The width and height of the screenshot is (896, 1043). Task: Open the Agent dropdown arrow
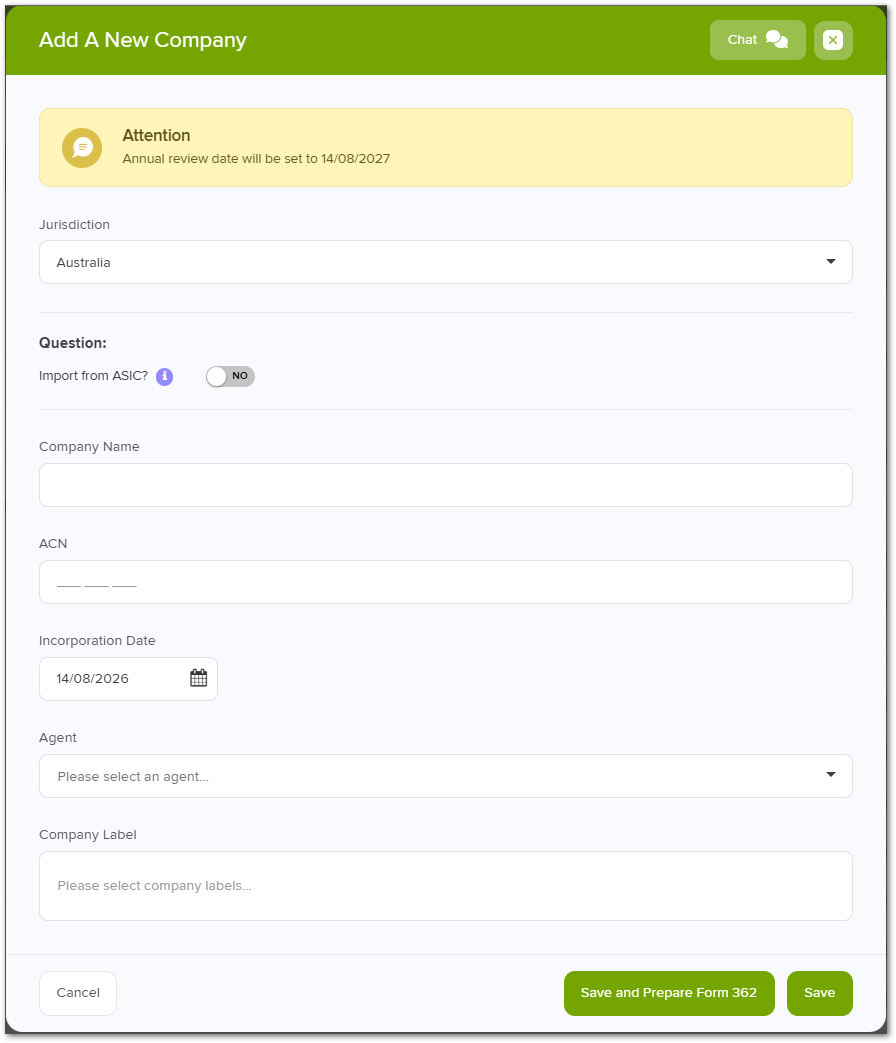click(830, 774)
